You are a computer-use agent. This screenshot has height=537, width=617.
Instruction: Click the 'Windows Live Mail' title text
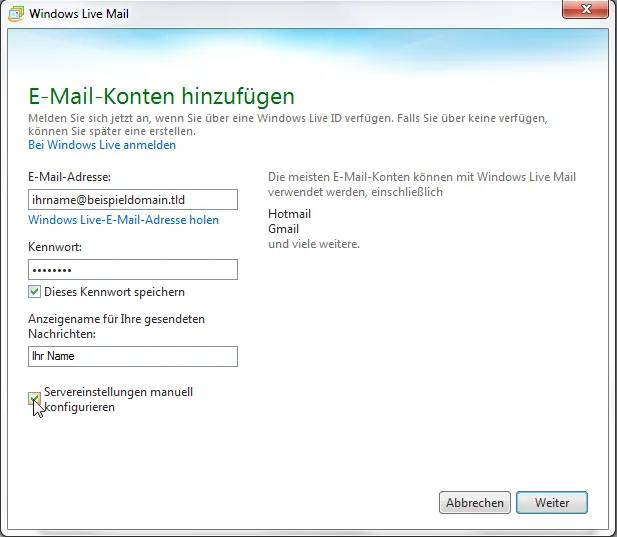coord(79,14)
